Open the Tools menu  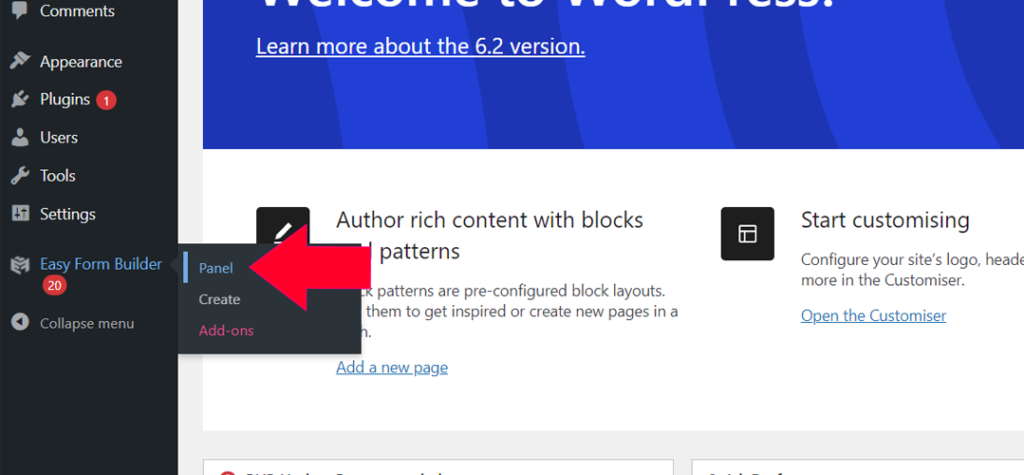(x=57, y=176)
